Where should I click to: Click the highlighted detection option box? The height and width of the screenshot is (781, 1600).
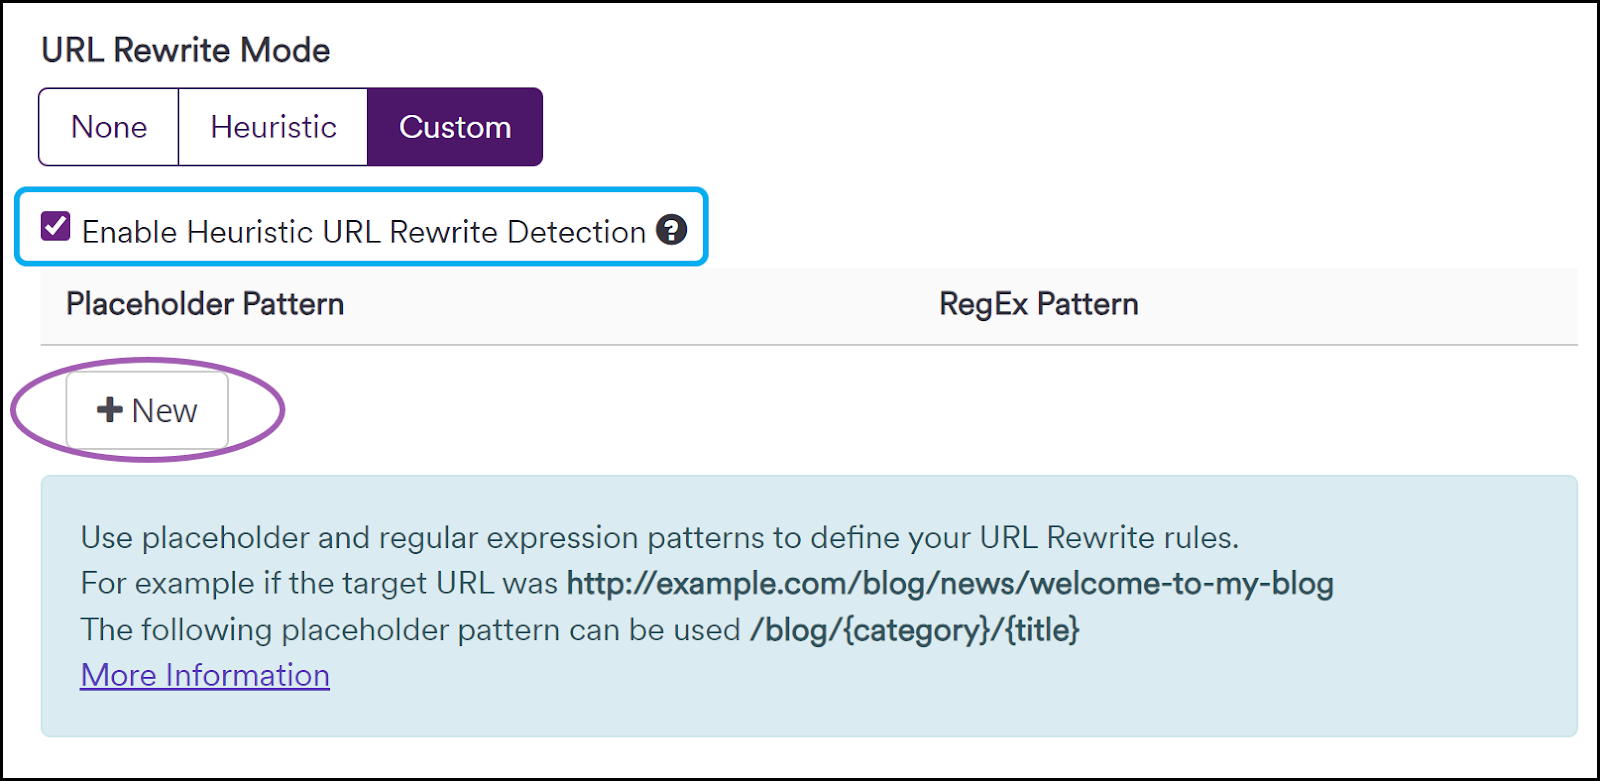tap(362, 229)
